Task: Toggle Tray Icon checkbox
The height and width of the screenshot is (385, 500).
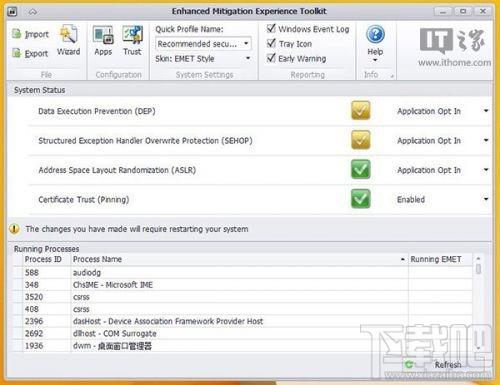Action: tap(271, 43)
